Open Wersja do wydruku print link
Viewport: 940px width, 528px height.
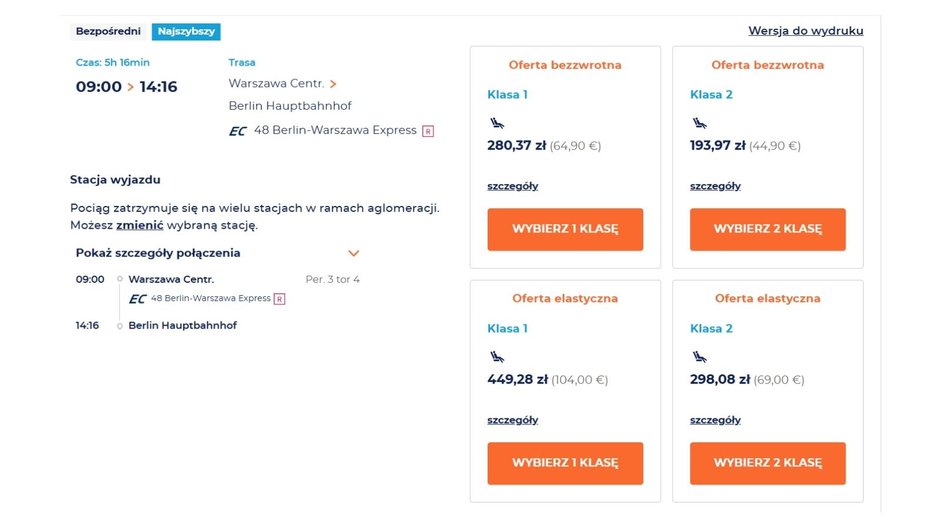(x=805, y=31)
